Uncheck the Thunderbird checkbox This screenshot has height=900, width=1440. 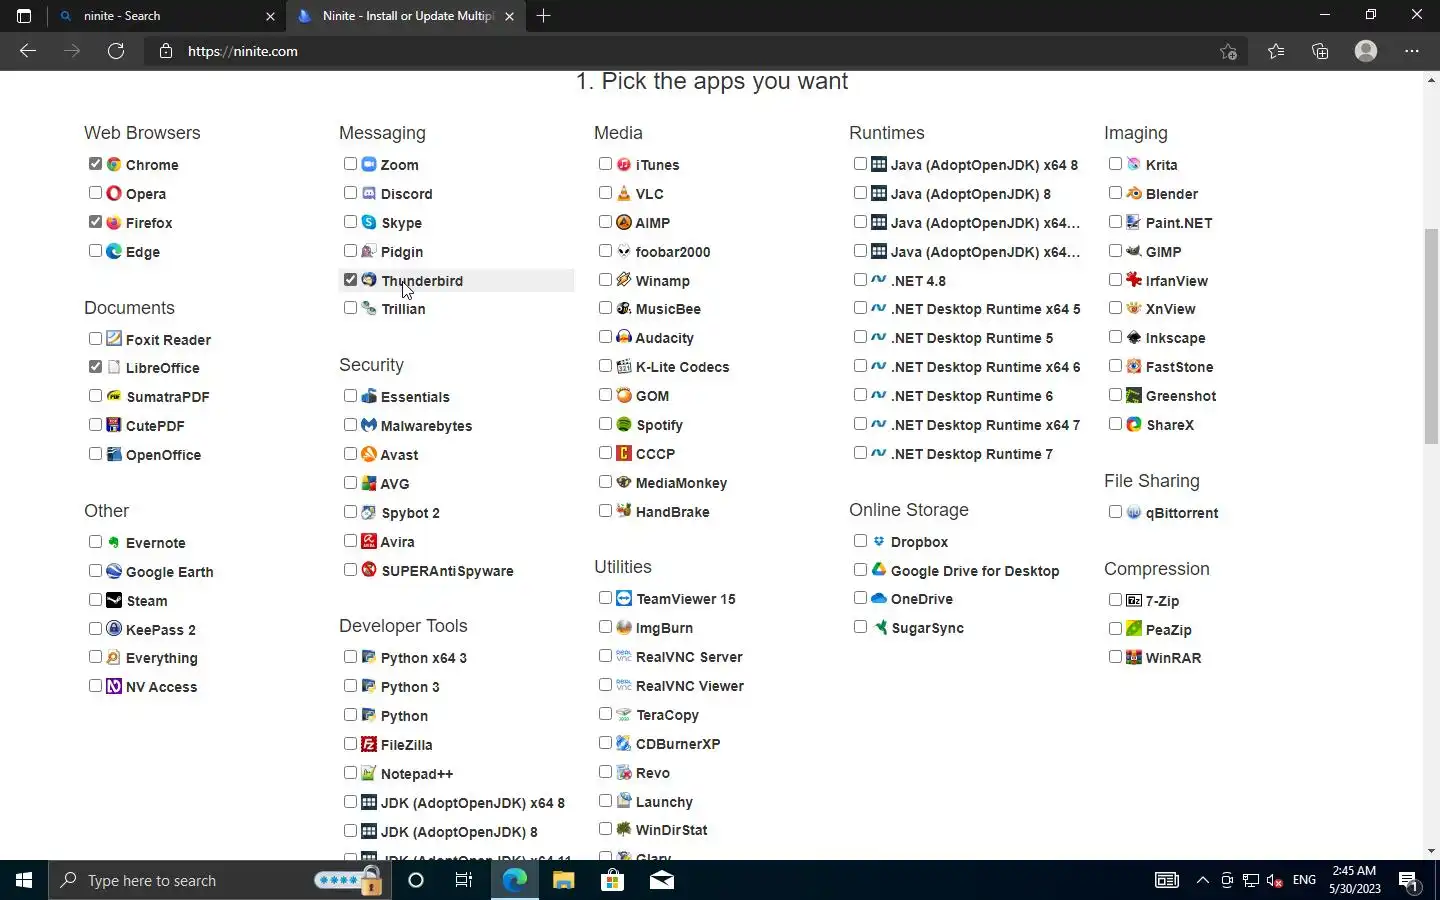point(350,280)
